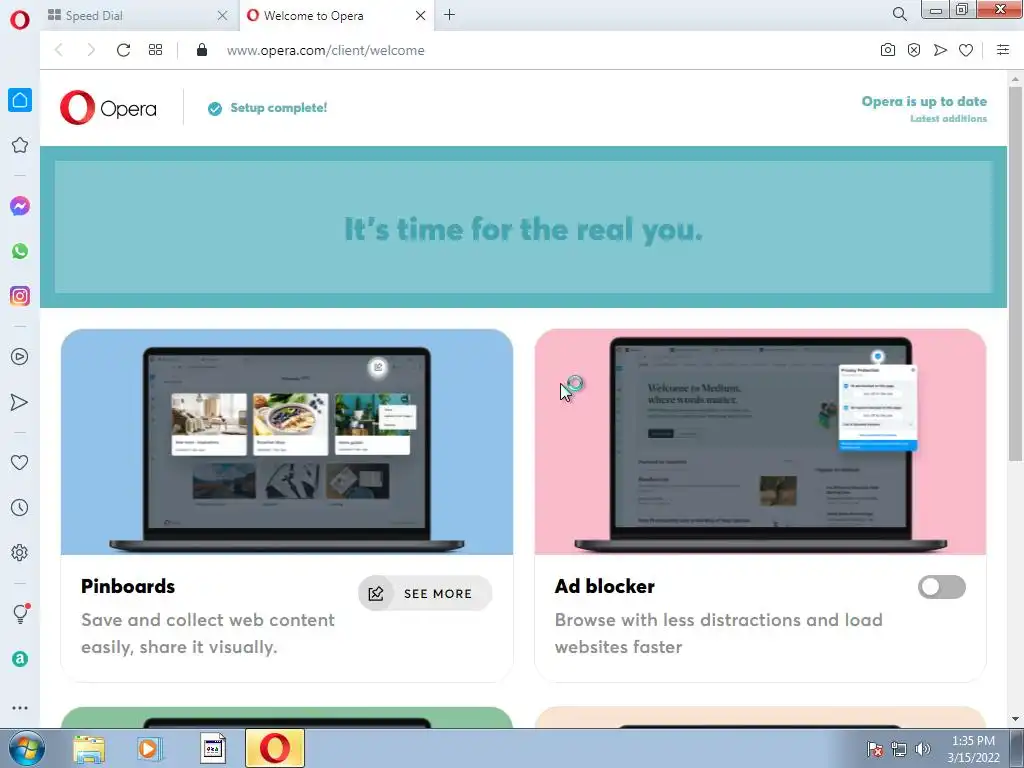Click the 'It's time for the real you.' banner
The width and height of the screenshot is (1024, 768).
(x=523, y=229)
